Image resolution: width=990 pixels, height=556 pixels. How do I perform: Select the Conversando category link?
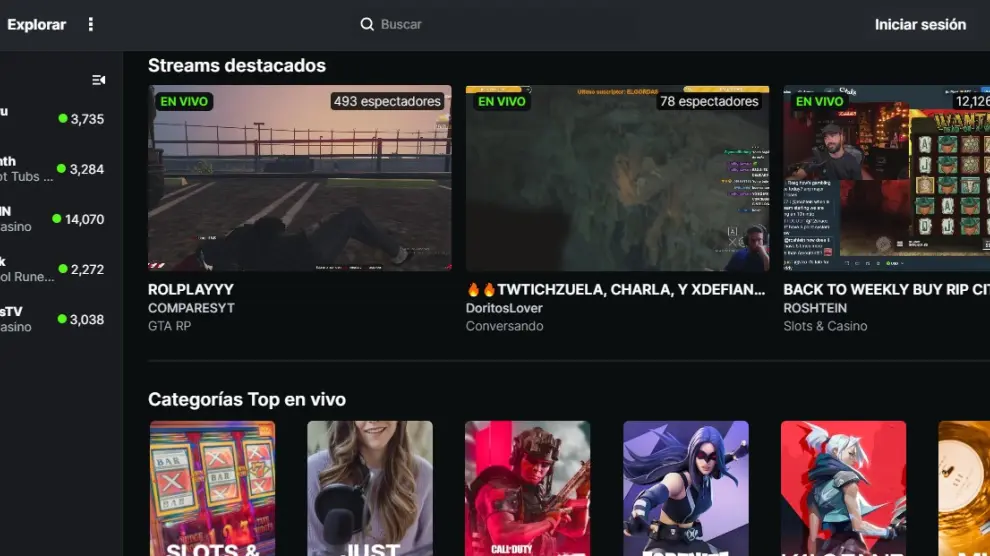[x=504, y=326]
